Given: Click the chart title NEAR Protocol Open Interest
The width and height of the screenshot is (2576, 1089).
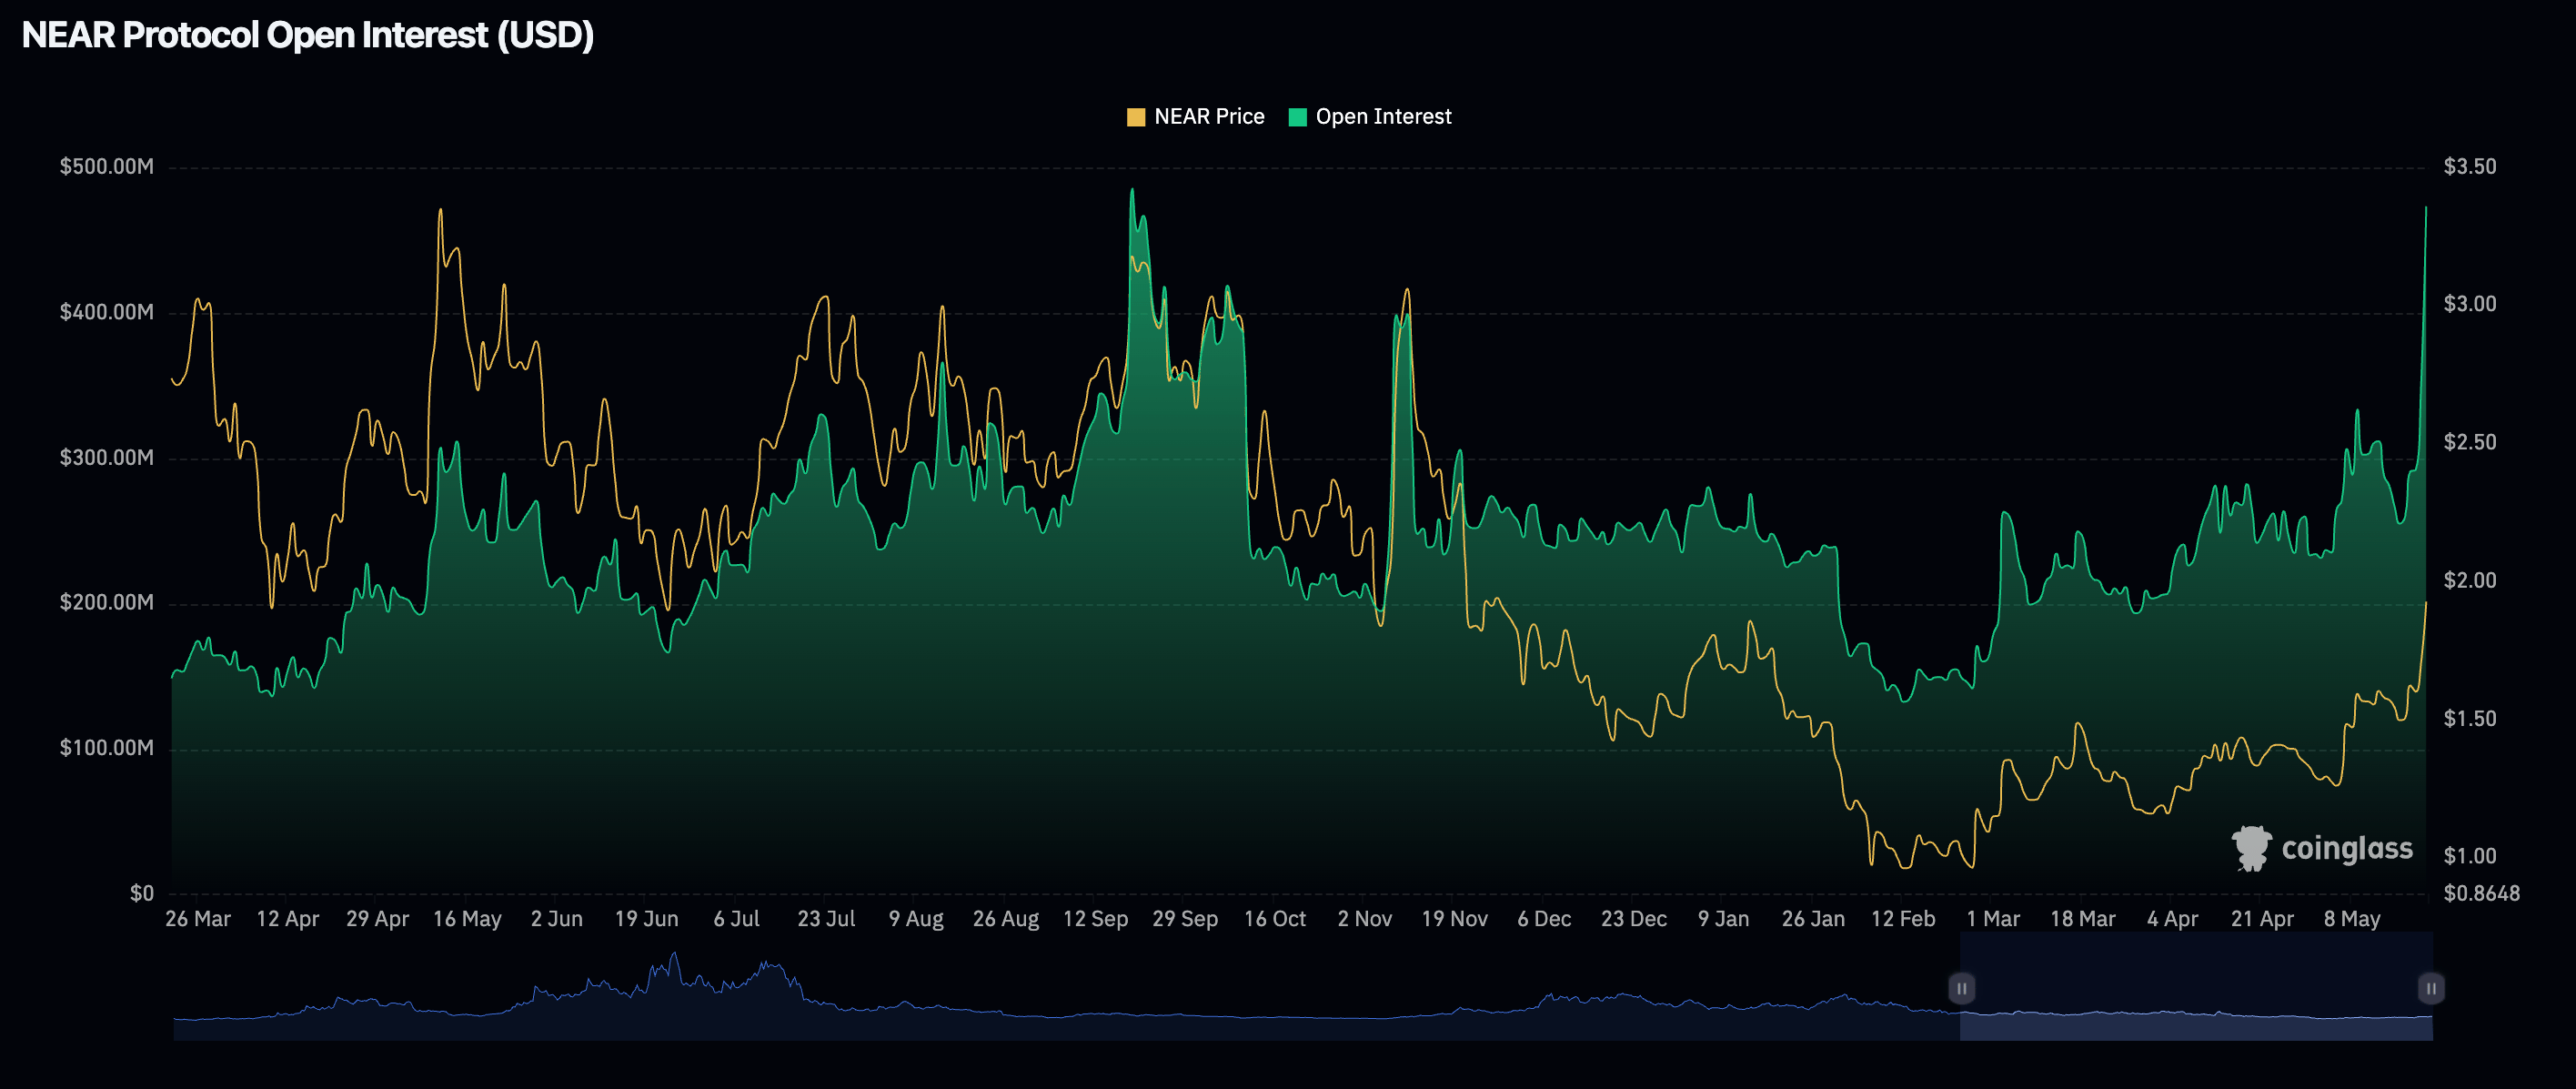Looking at the screenshot, I should pos(308,35).
